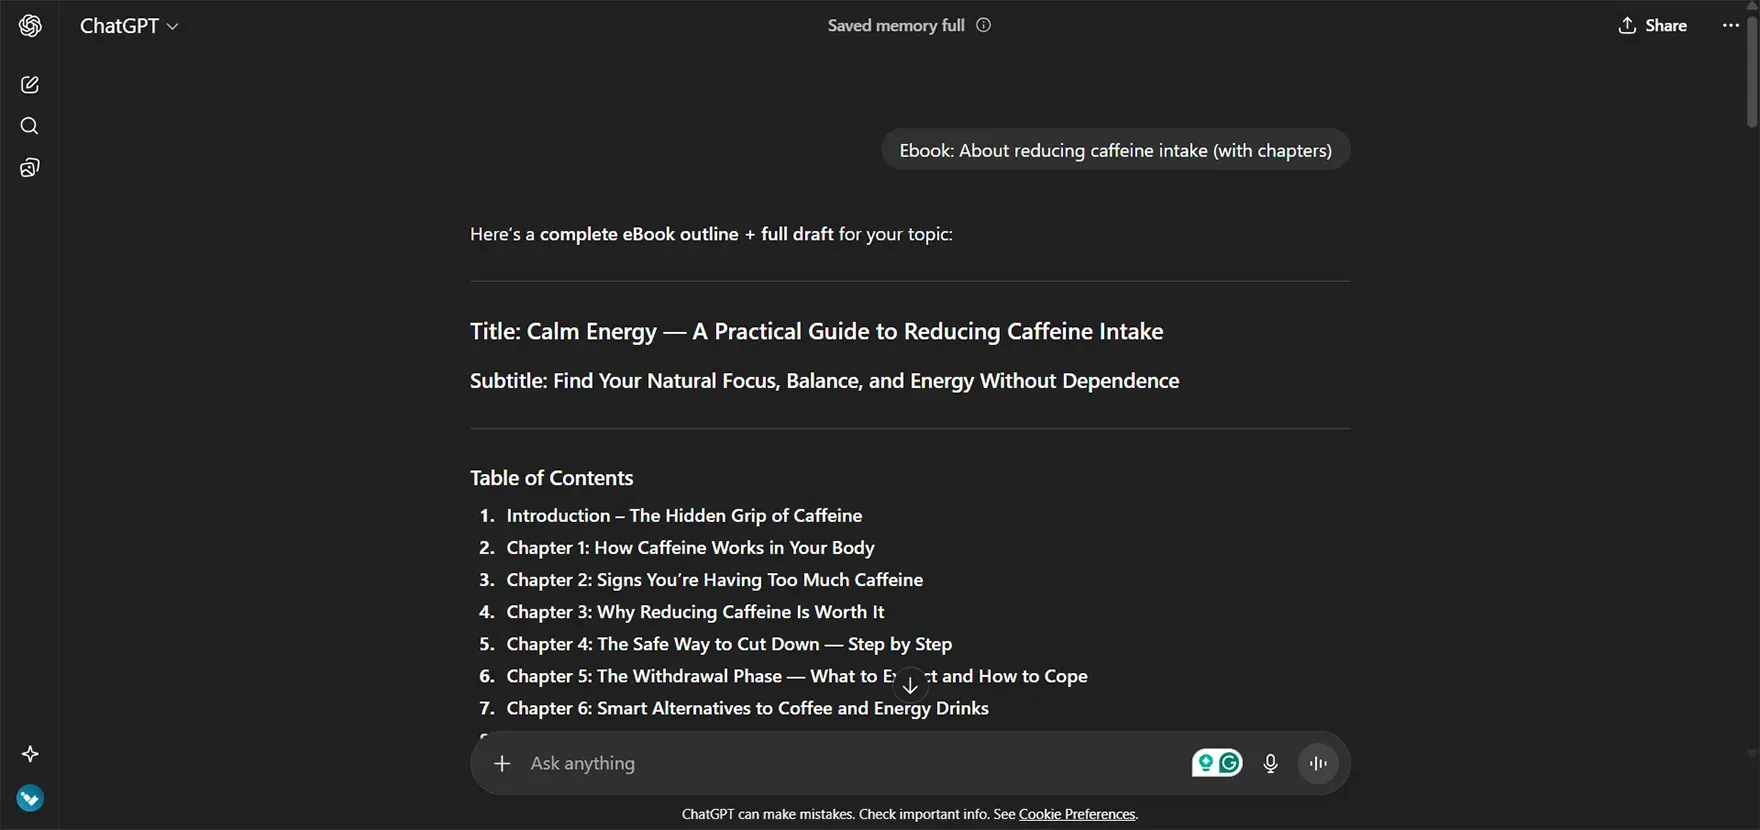Expand the ChatGPT model selector dropdown
The image size is (1760, 830).
tap(129, 26)
